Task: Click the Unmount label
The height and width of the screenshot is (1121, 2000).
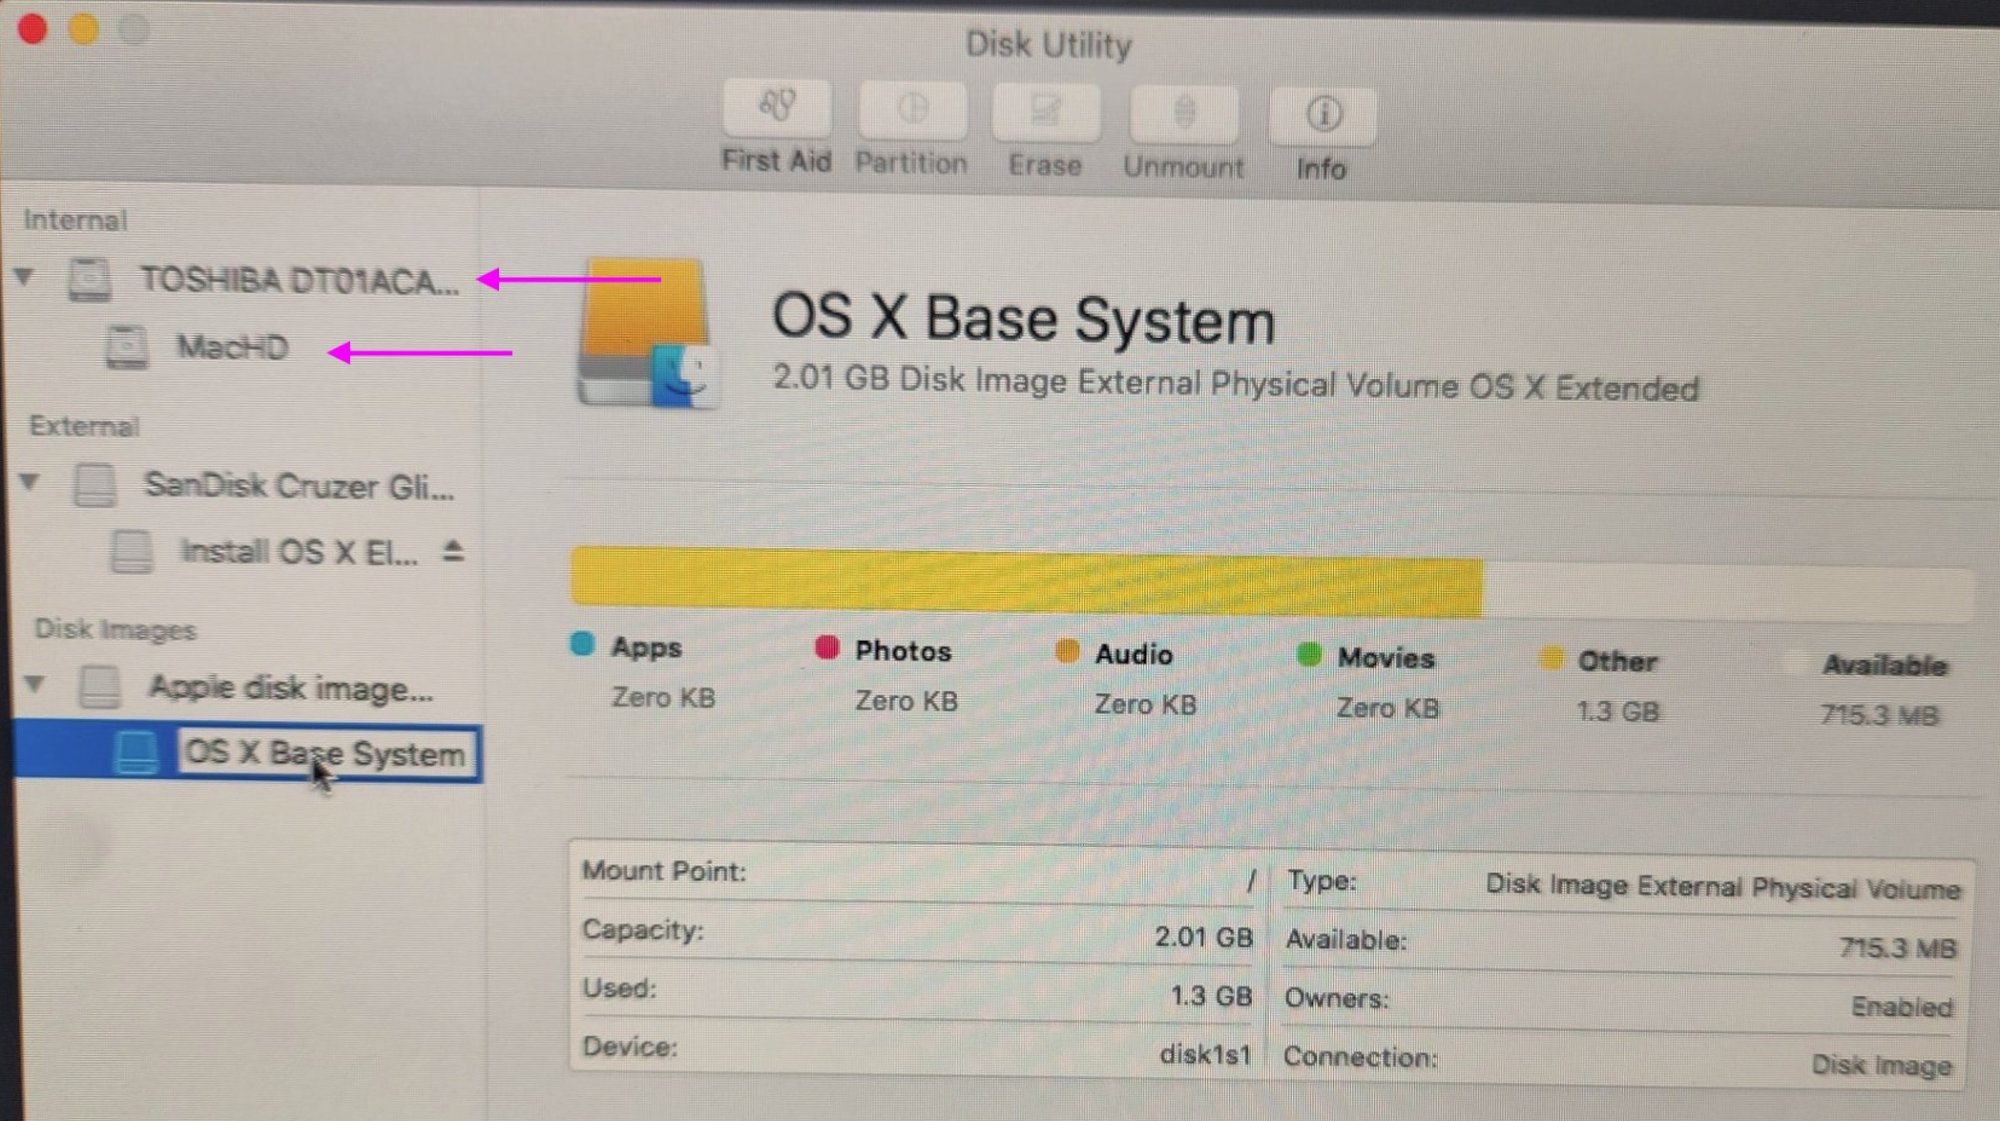Action: pyautogui.click(x=1184, y=167)
